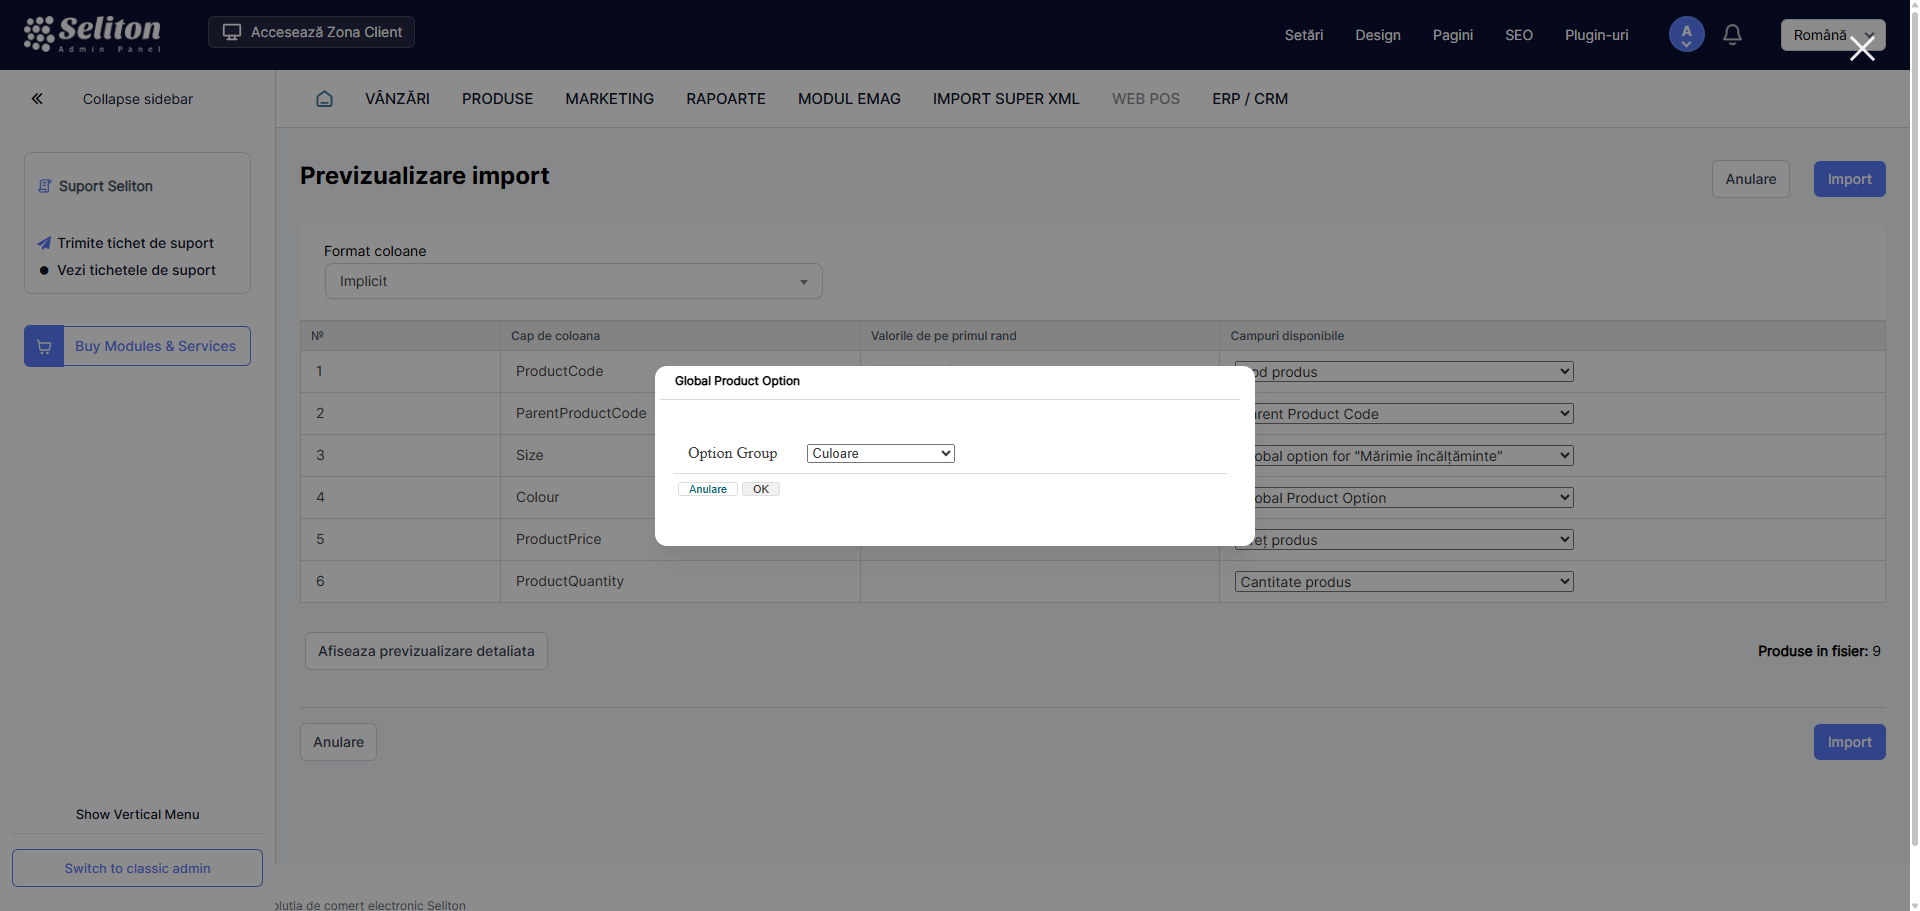
Task: Click the Seliton logo icon
Action: click(40, 34)
